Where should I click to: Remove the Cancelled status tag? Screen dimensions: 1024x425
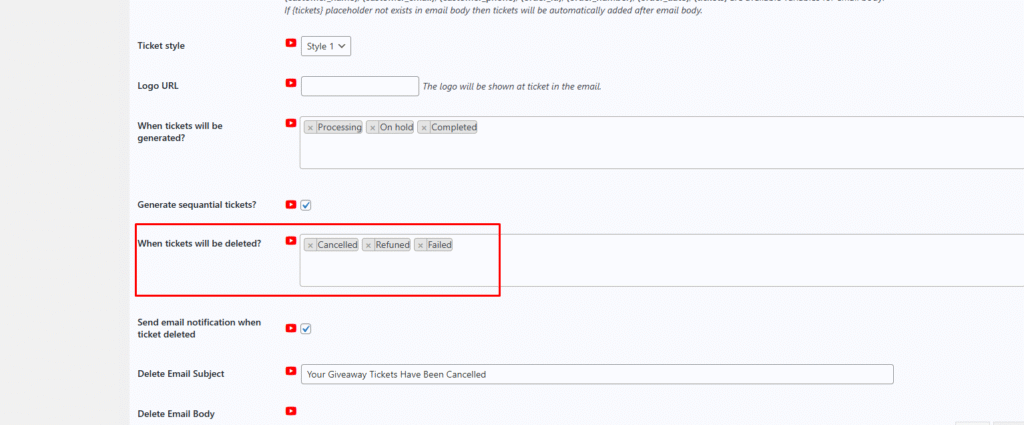click(x=310, y=245)
